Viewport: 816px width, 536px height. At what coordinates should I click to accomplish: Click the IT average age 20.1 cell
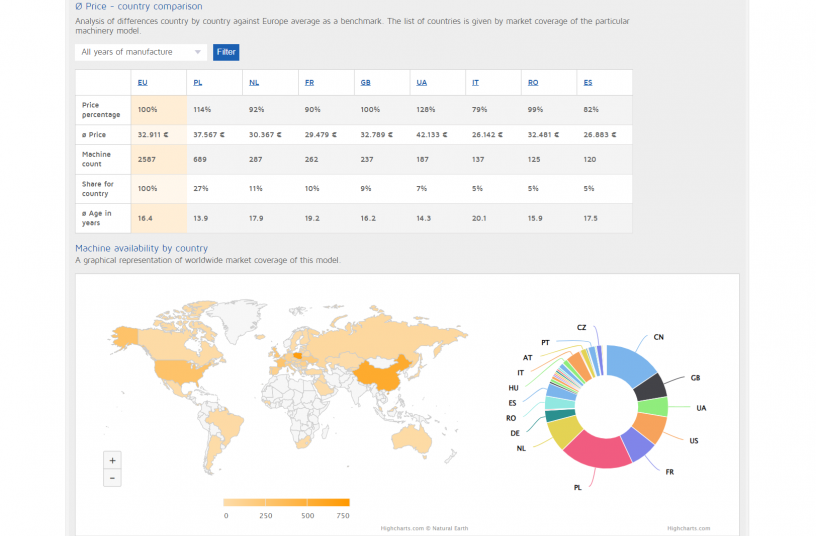tap(493, 218)
